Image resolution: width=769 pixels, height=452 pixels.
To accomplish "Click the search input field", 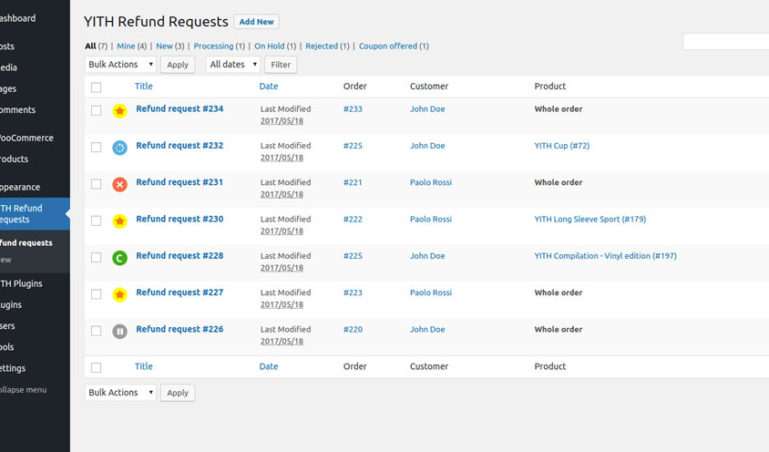I will [x=726, y=42].
